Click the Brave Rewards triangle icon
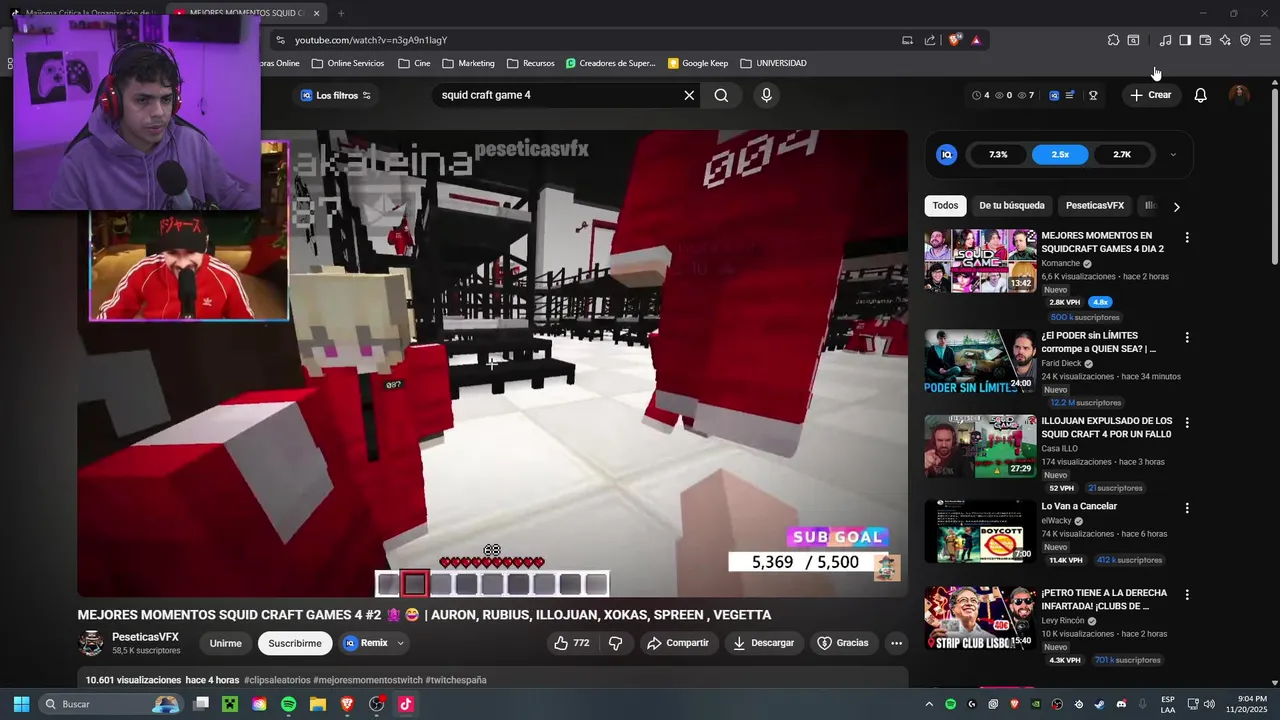The image size is (1280, 720). coord(976,40)
